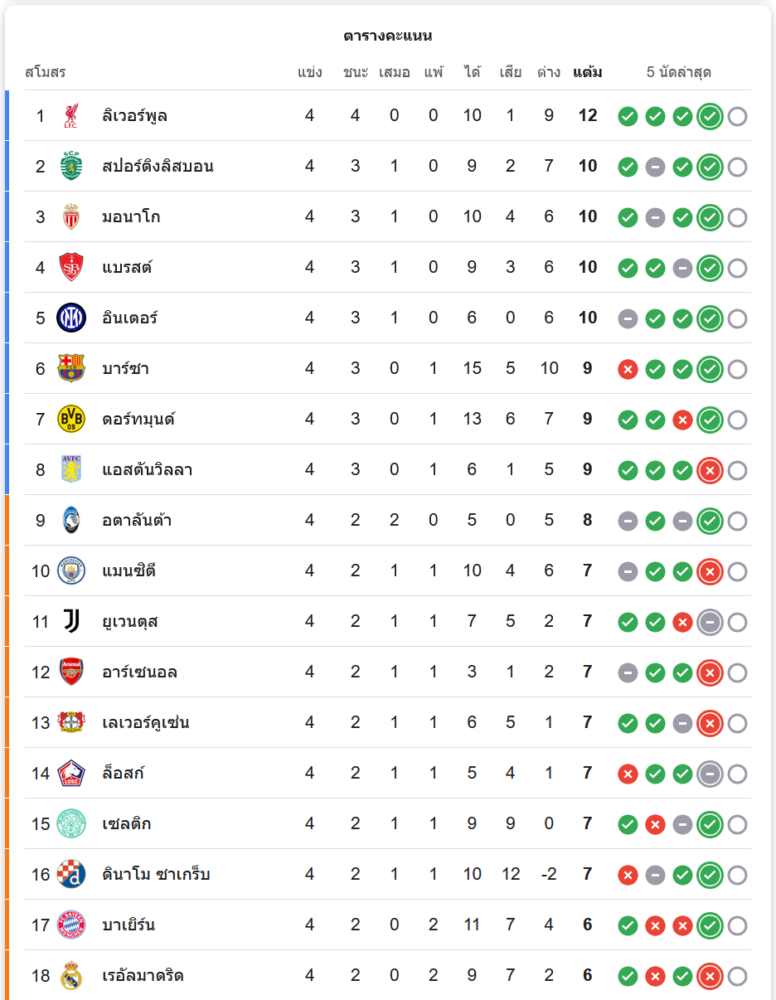Go to the เซลติก team page link
776x1000 pixels.
127,824
